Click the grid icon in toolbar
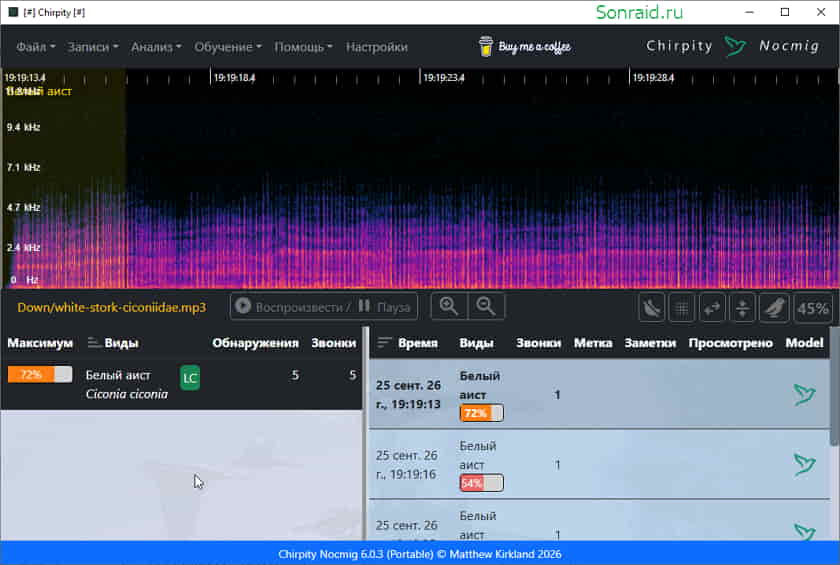The width and height of the screenshot is (840, 565). pos(681,308)
